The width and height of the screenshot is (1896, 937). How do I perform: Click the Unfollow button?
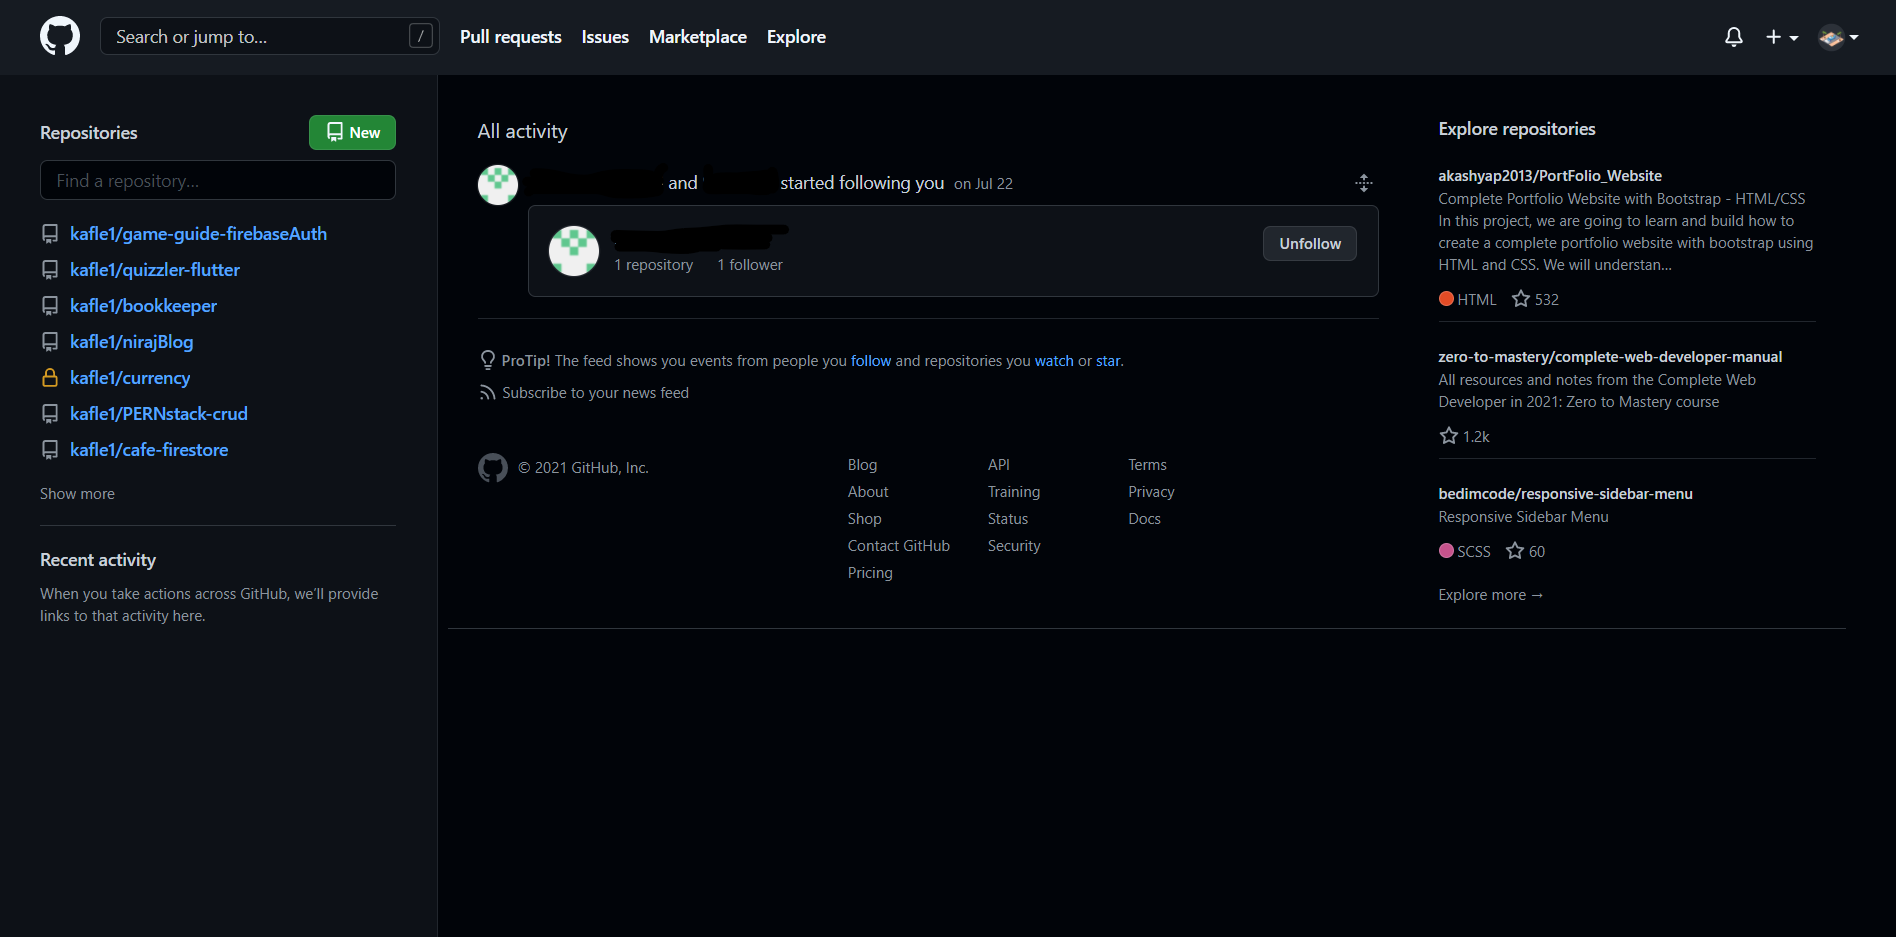1310,244
